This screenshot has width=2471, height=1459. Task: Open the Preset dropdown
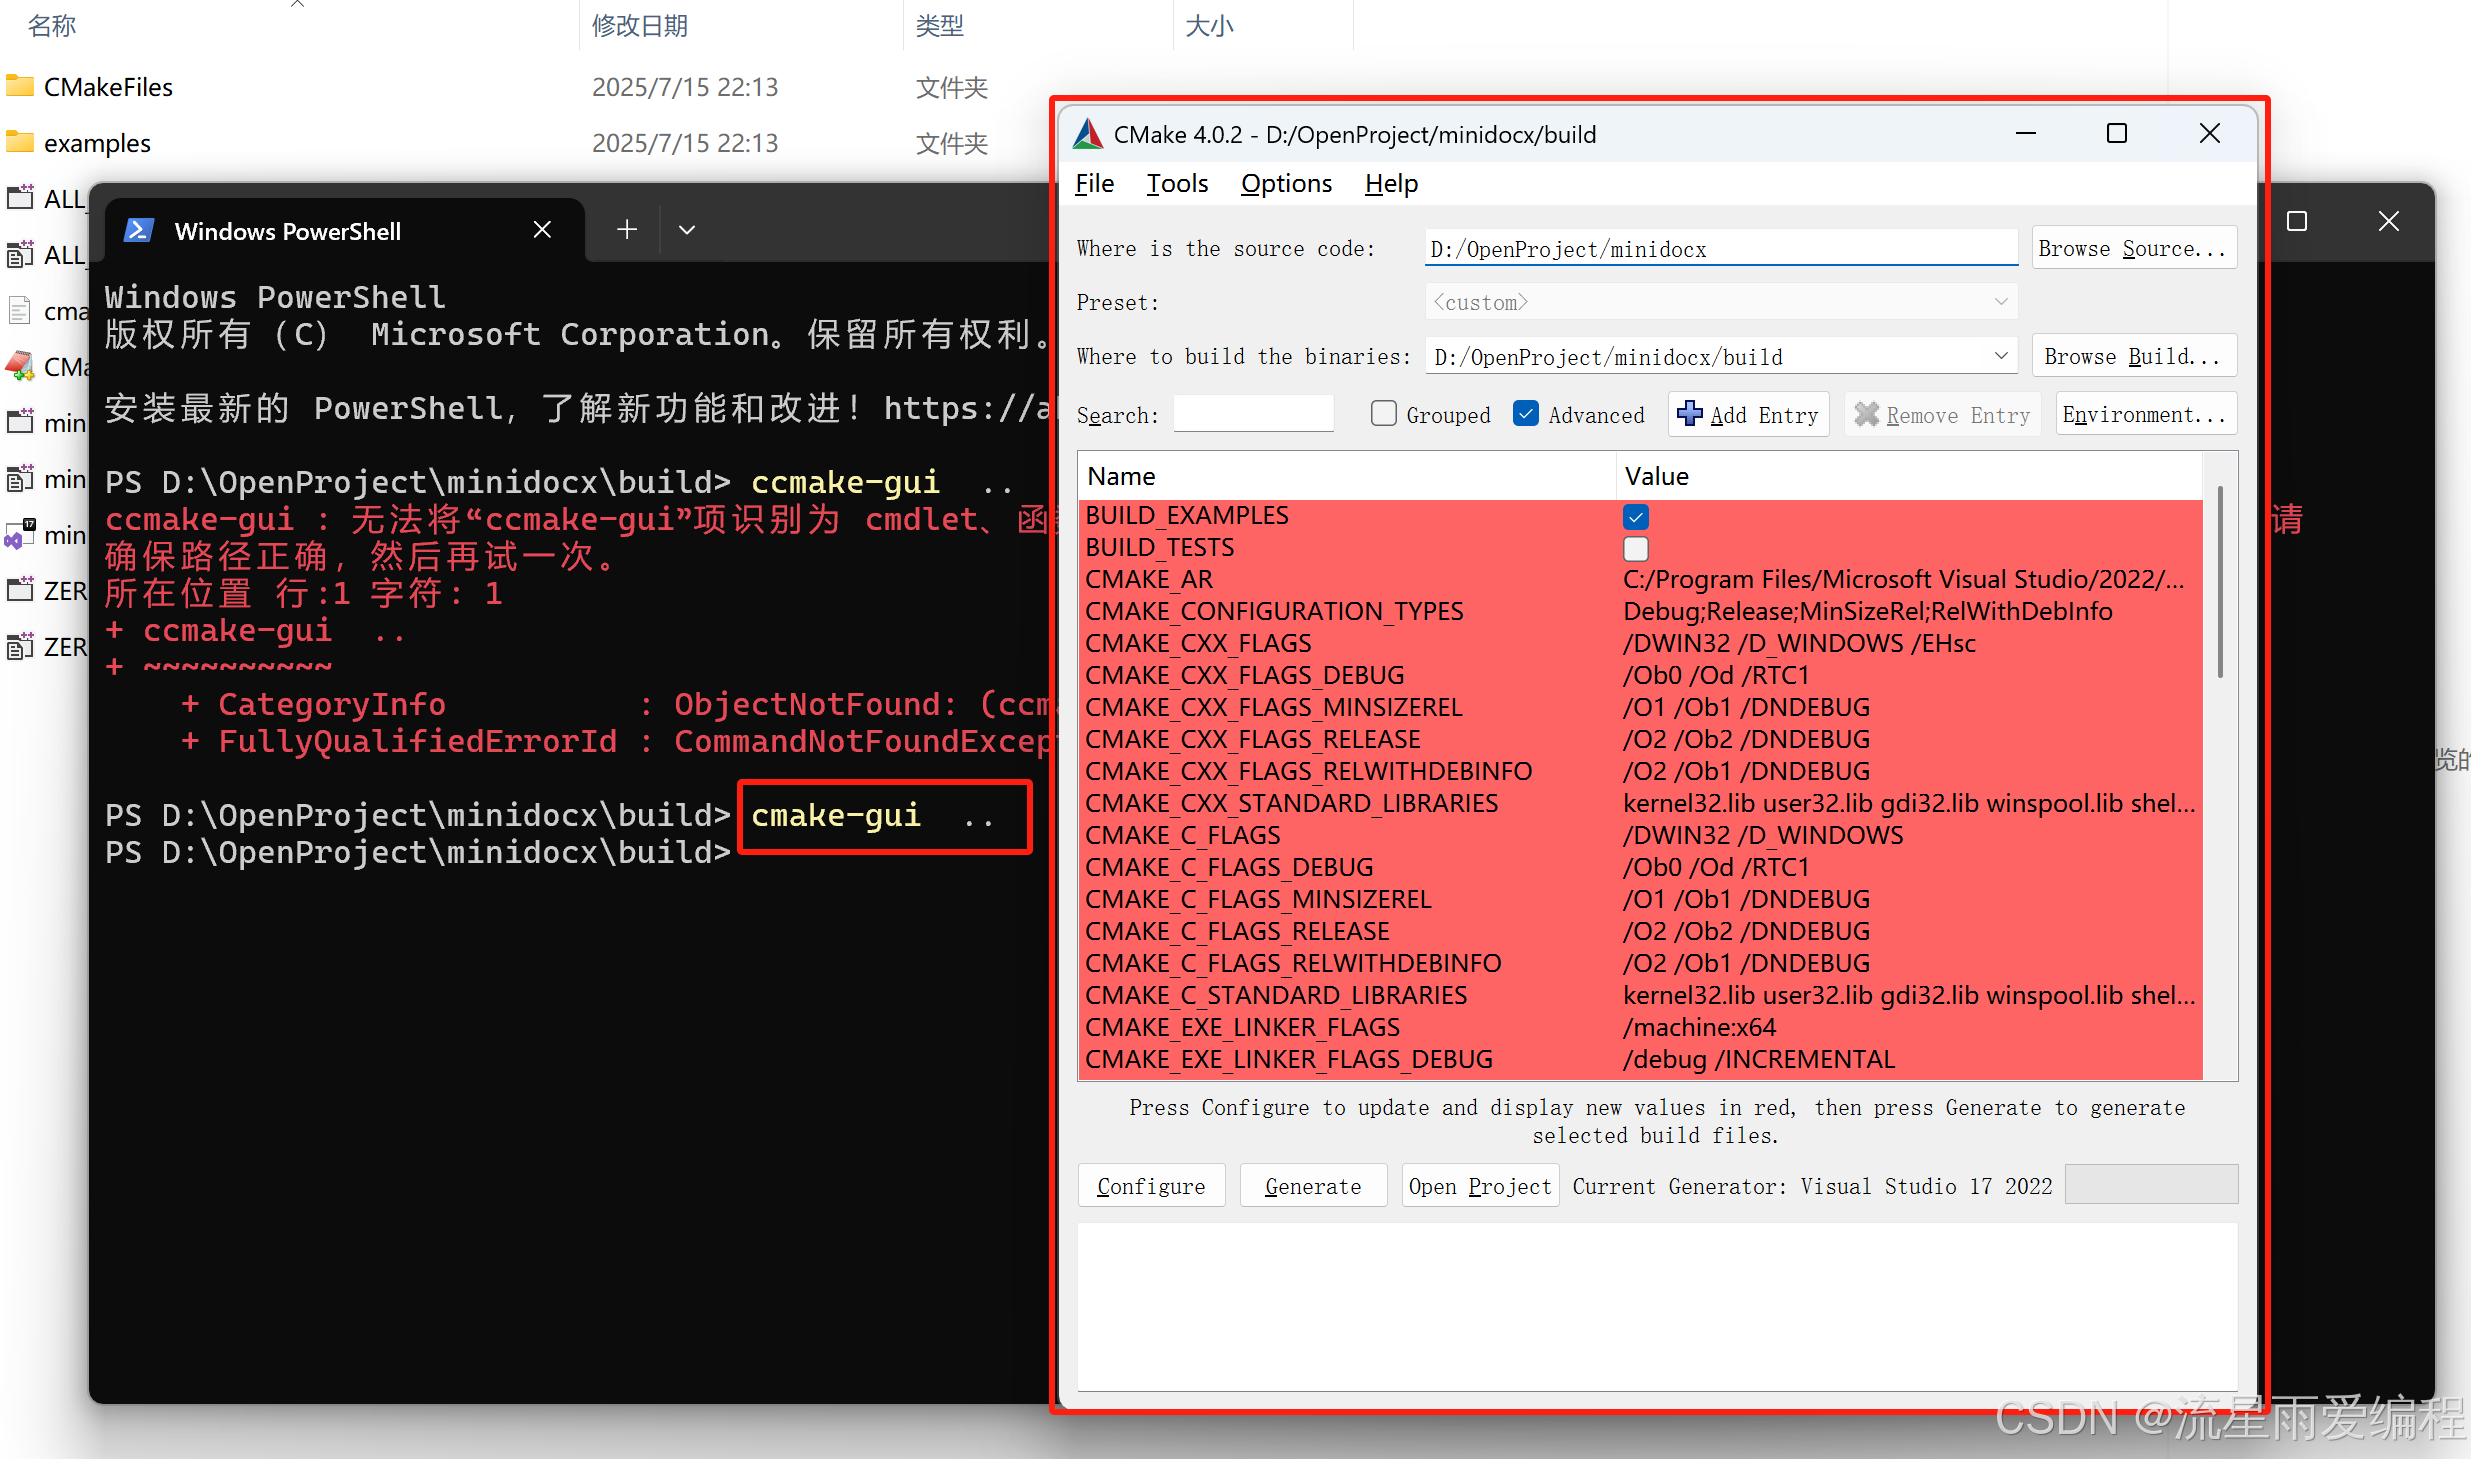(1721, 302)
